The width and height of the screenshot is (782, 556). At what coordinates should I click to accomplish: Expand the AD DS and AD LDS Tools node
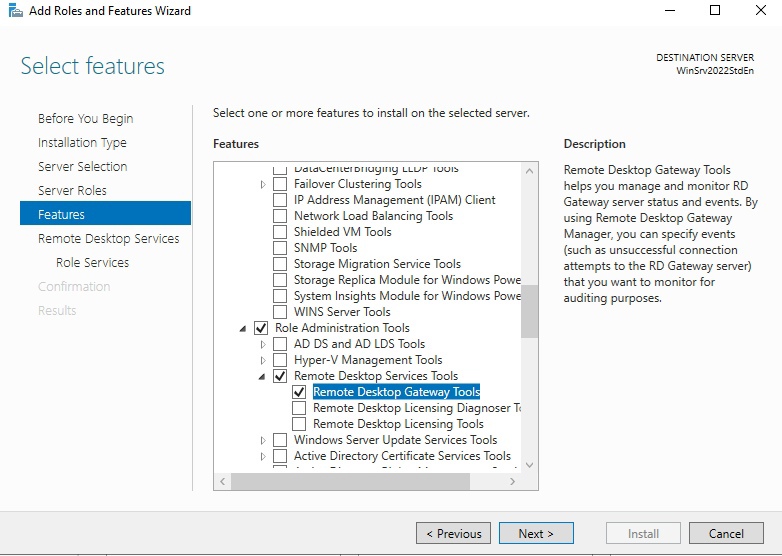click(263, 344)
